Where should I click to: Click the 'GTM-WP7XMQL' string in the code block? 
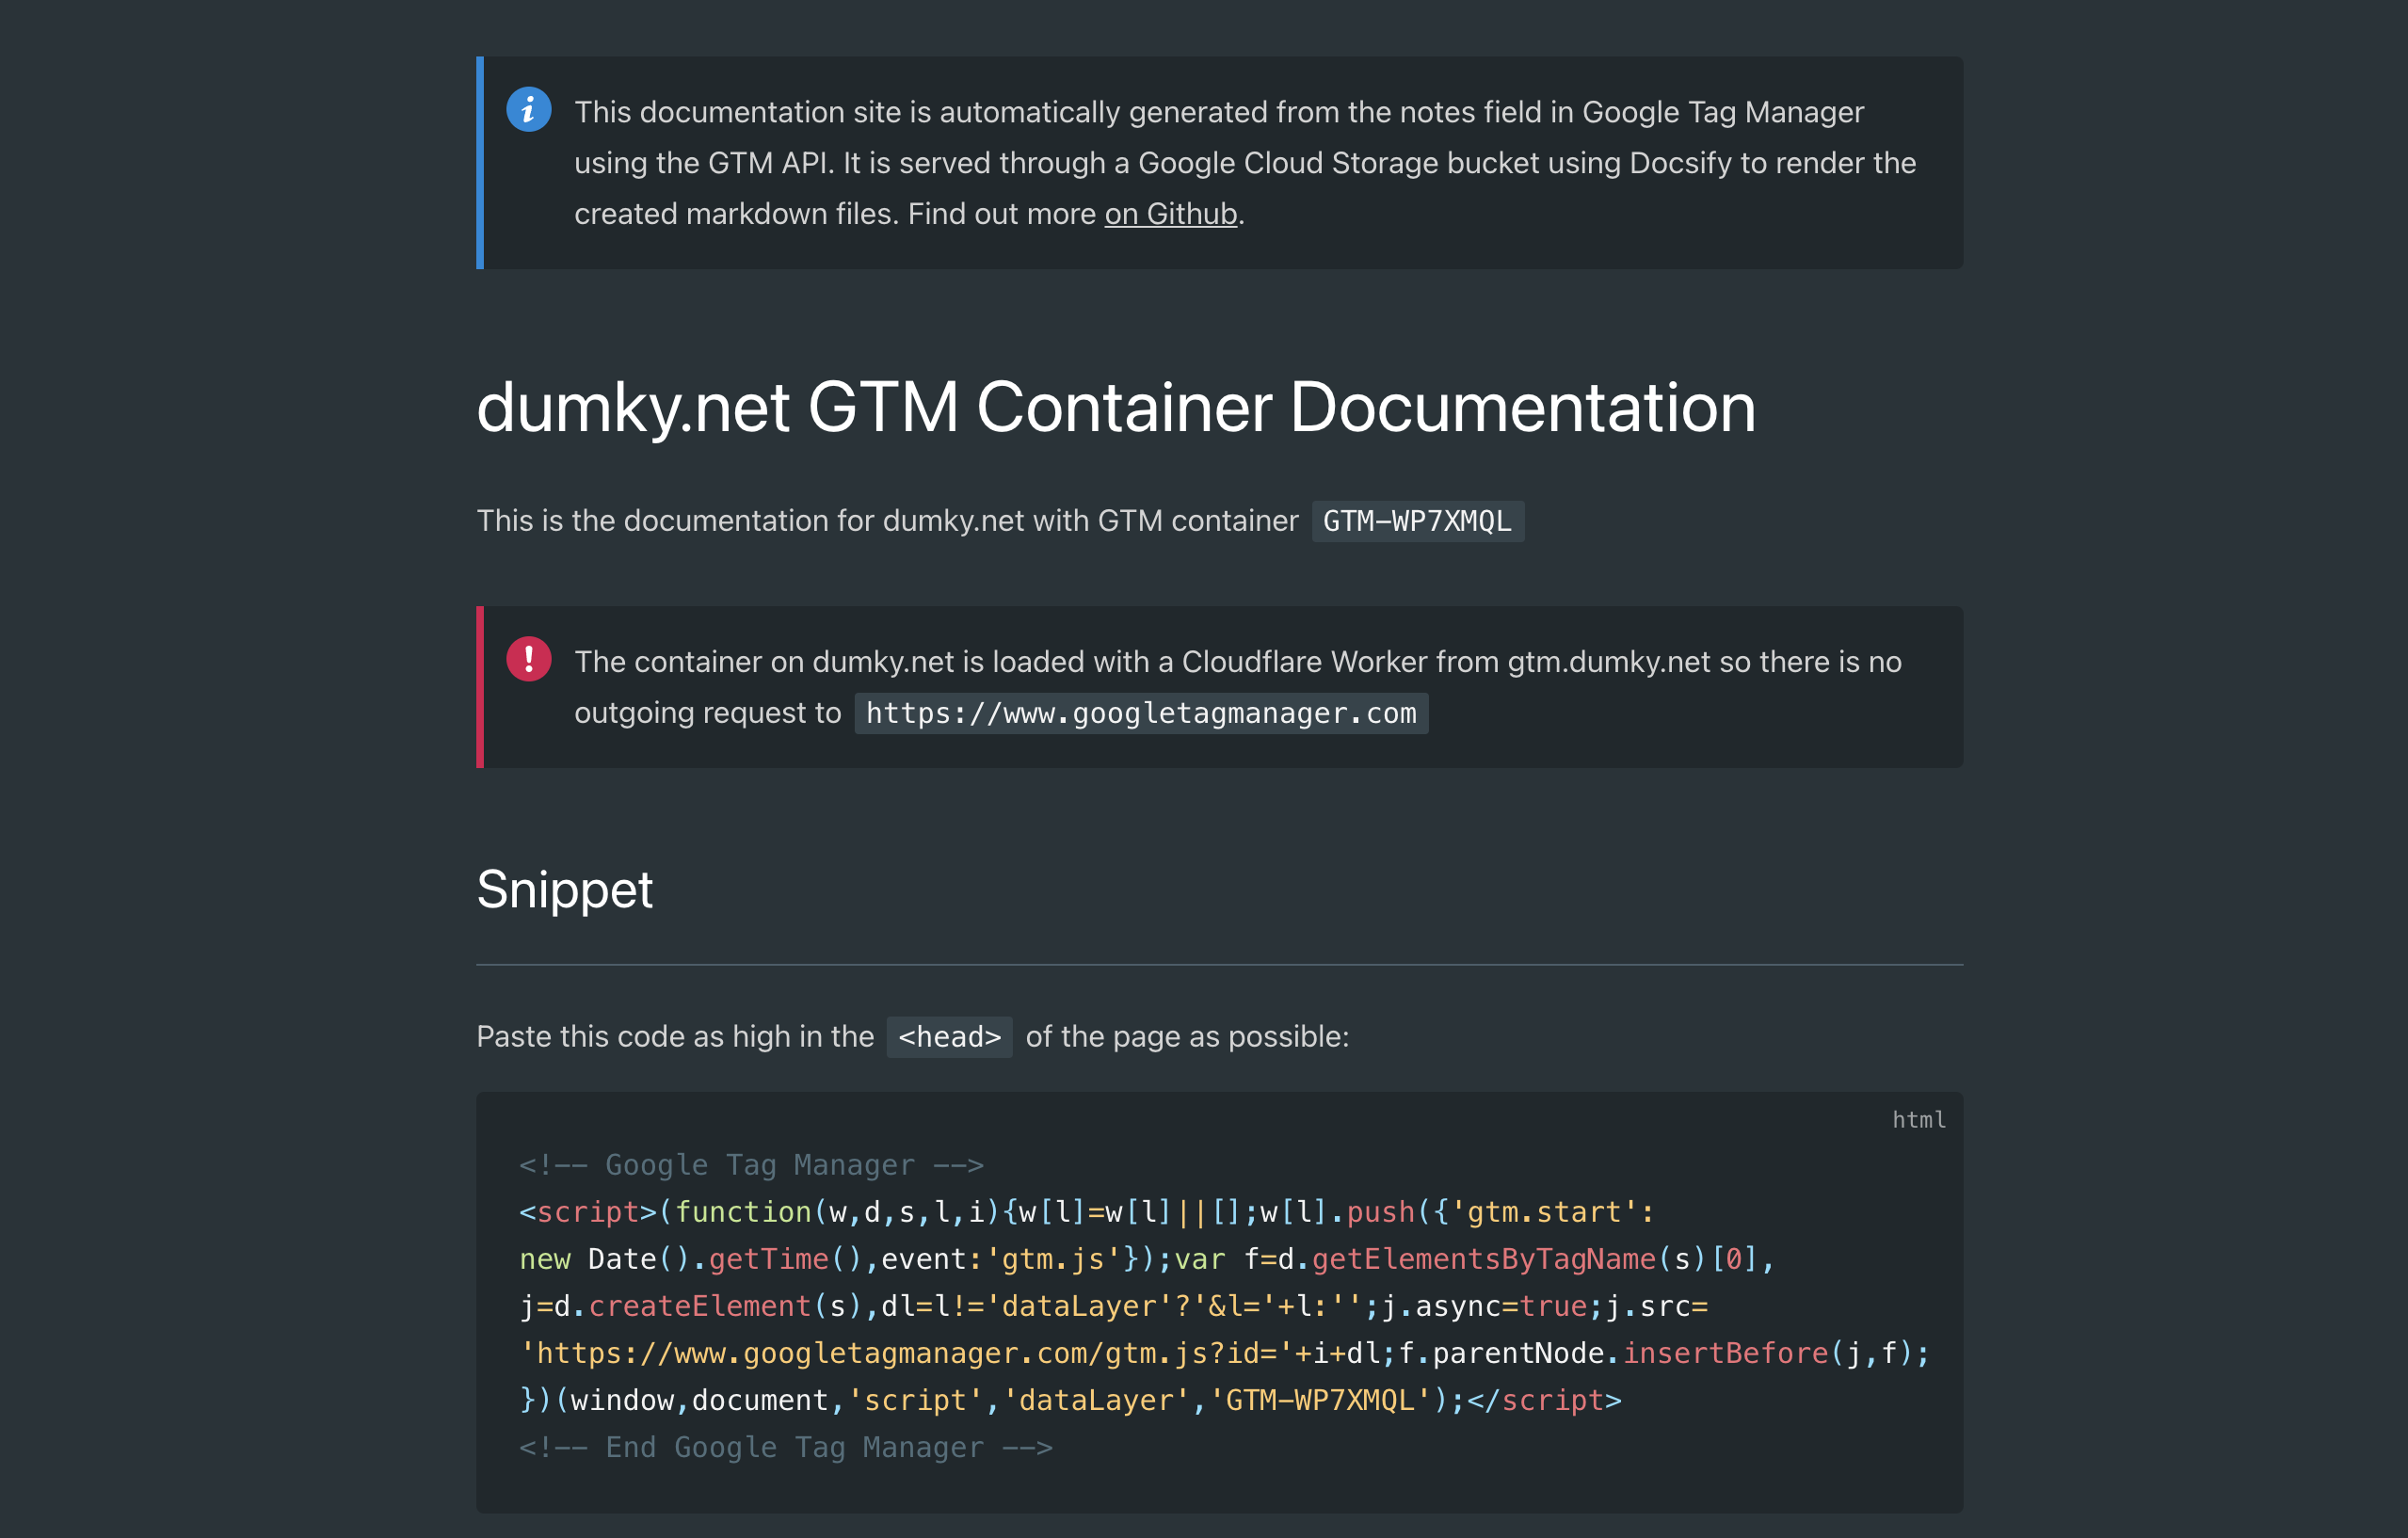coord(1320,1400)
